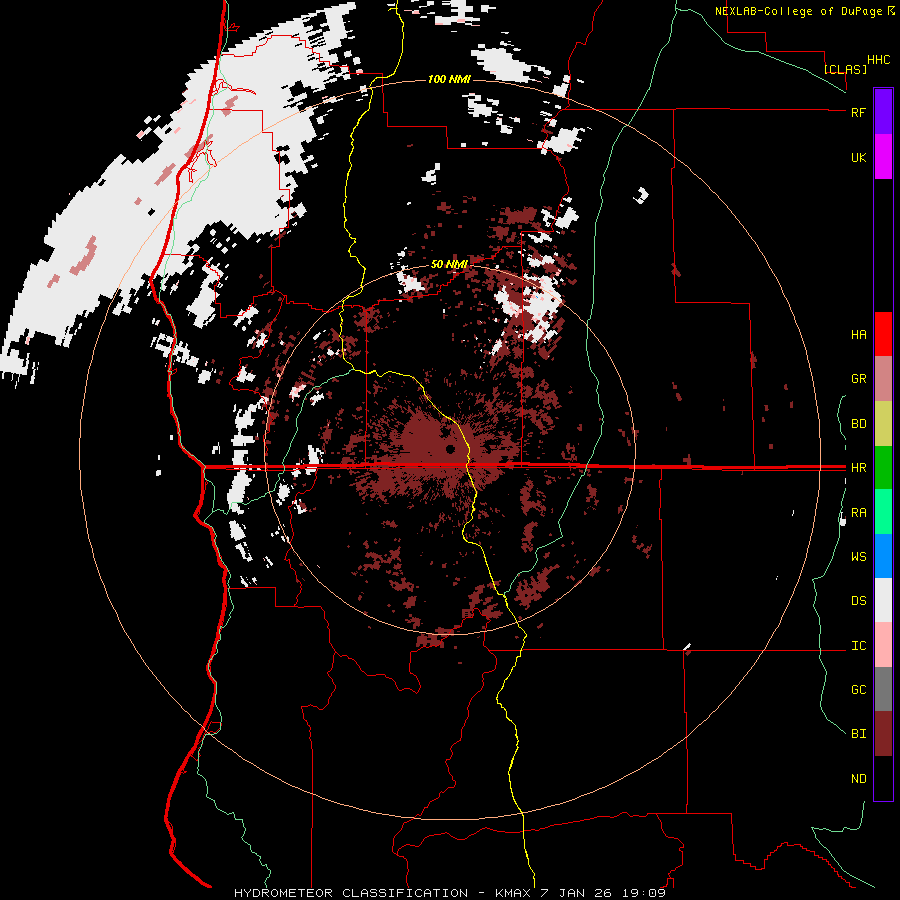Image resolution: width=900 pixels, height=900 pixels.
Task: Click the green HR legend color swatch
Action: tap(883, 467)
